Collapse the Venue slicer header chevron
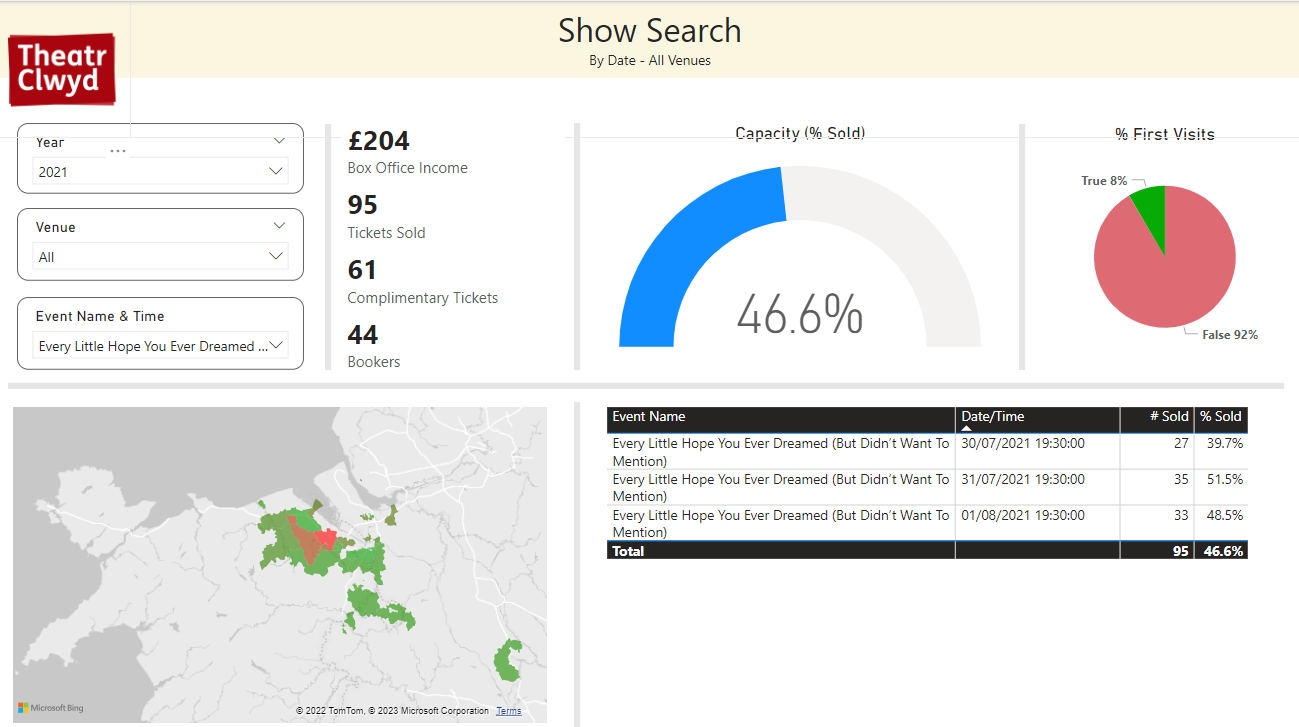This screenshot has height=727, width=1299. click(279, 226)
